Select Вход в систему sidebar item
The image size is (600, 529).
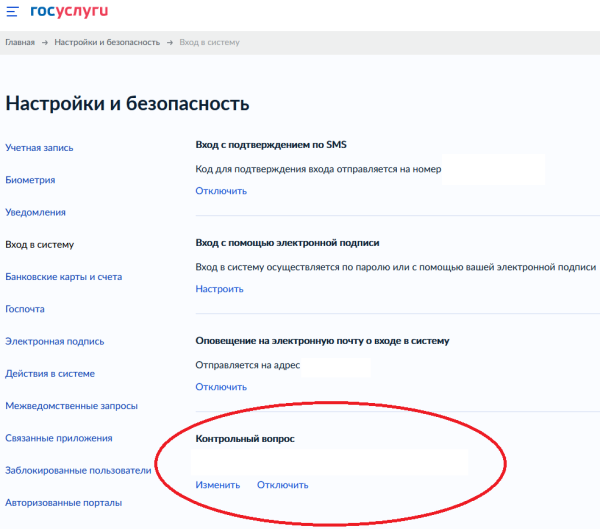click(39, 245)
